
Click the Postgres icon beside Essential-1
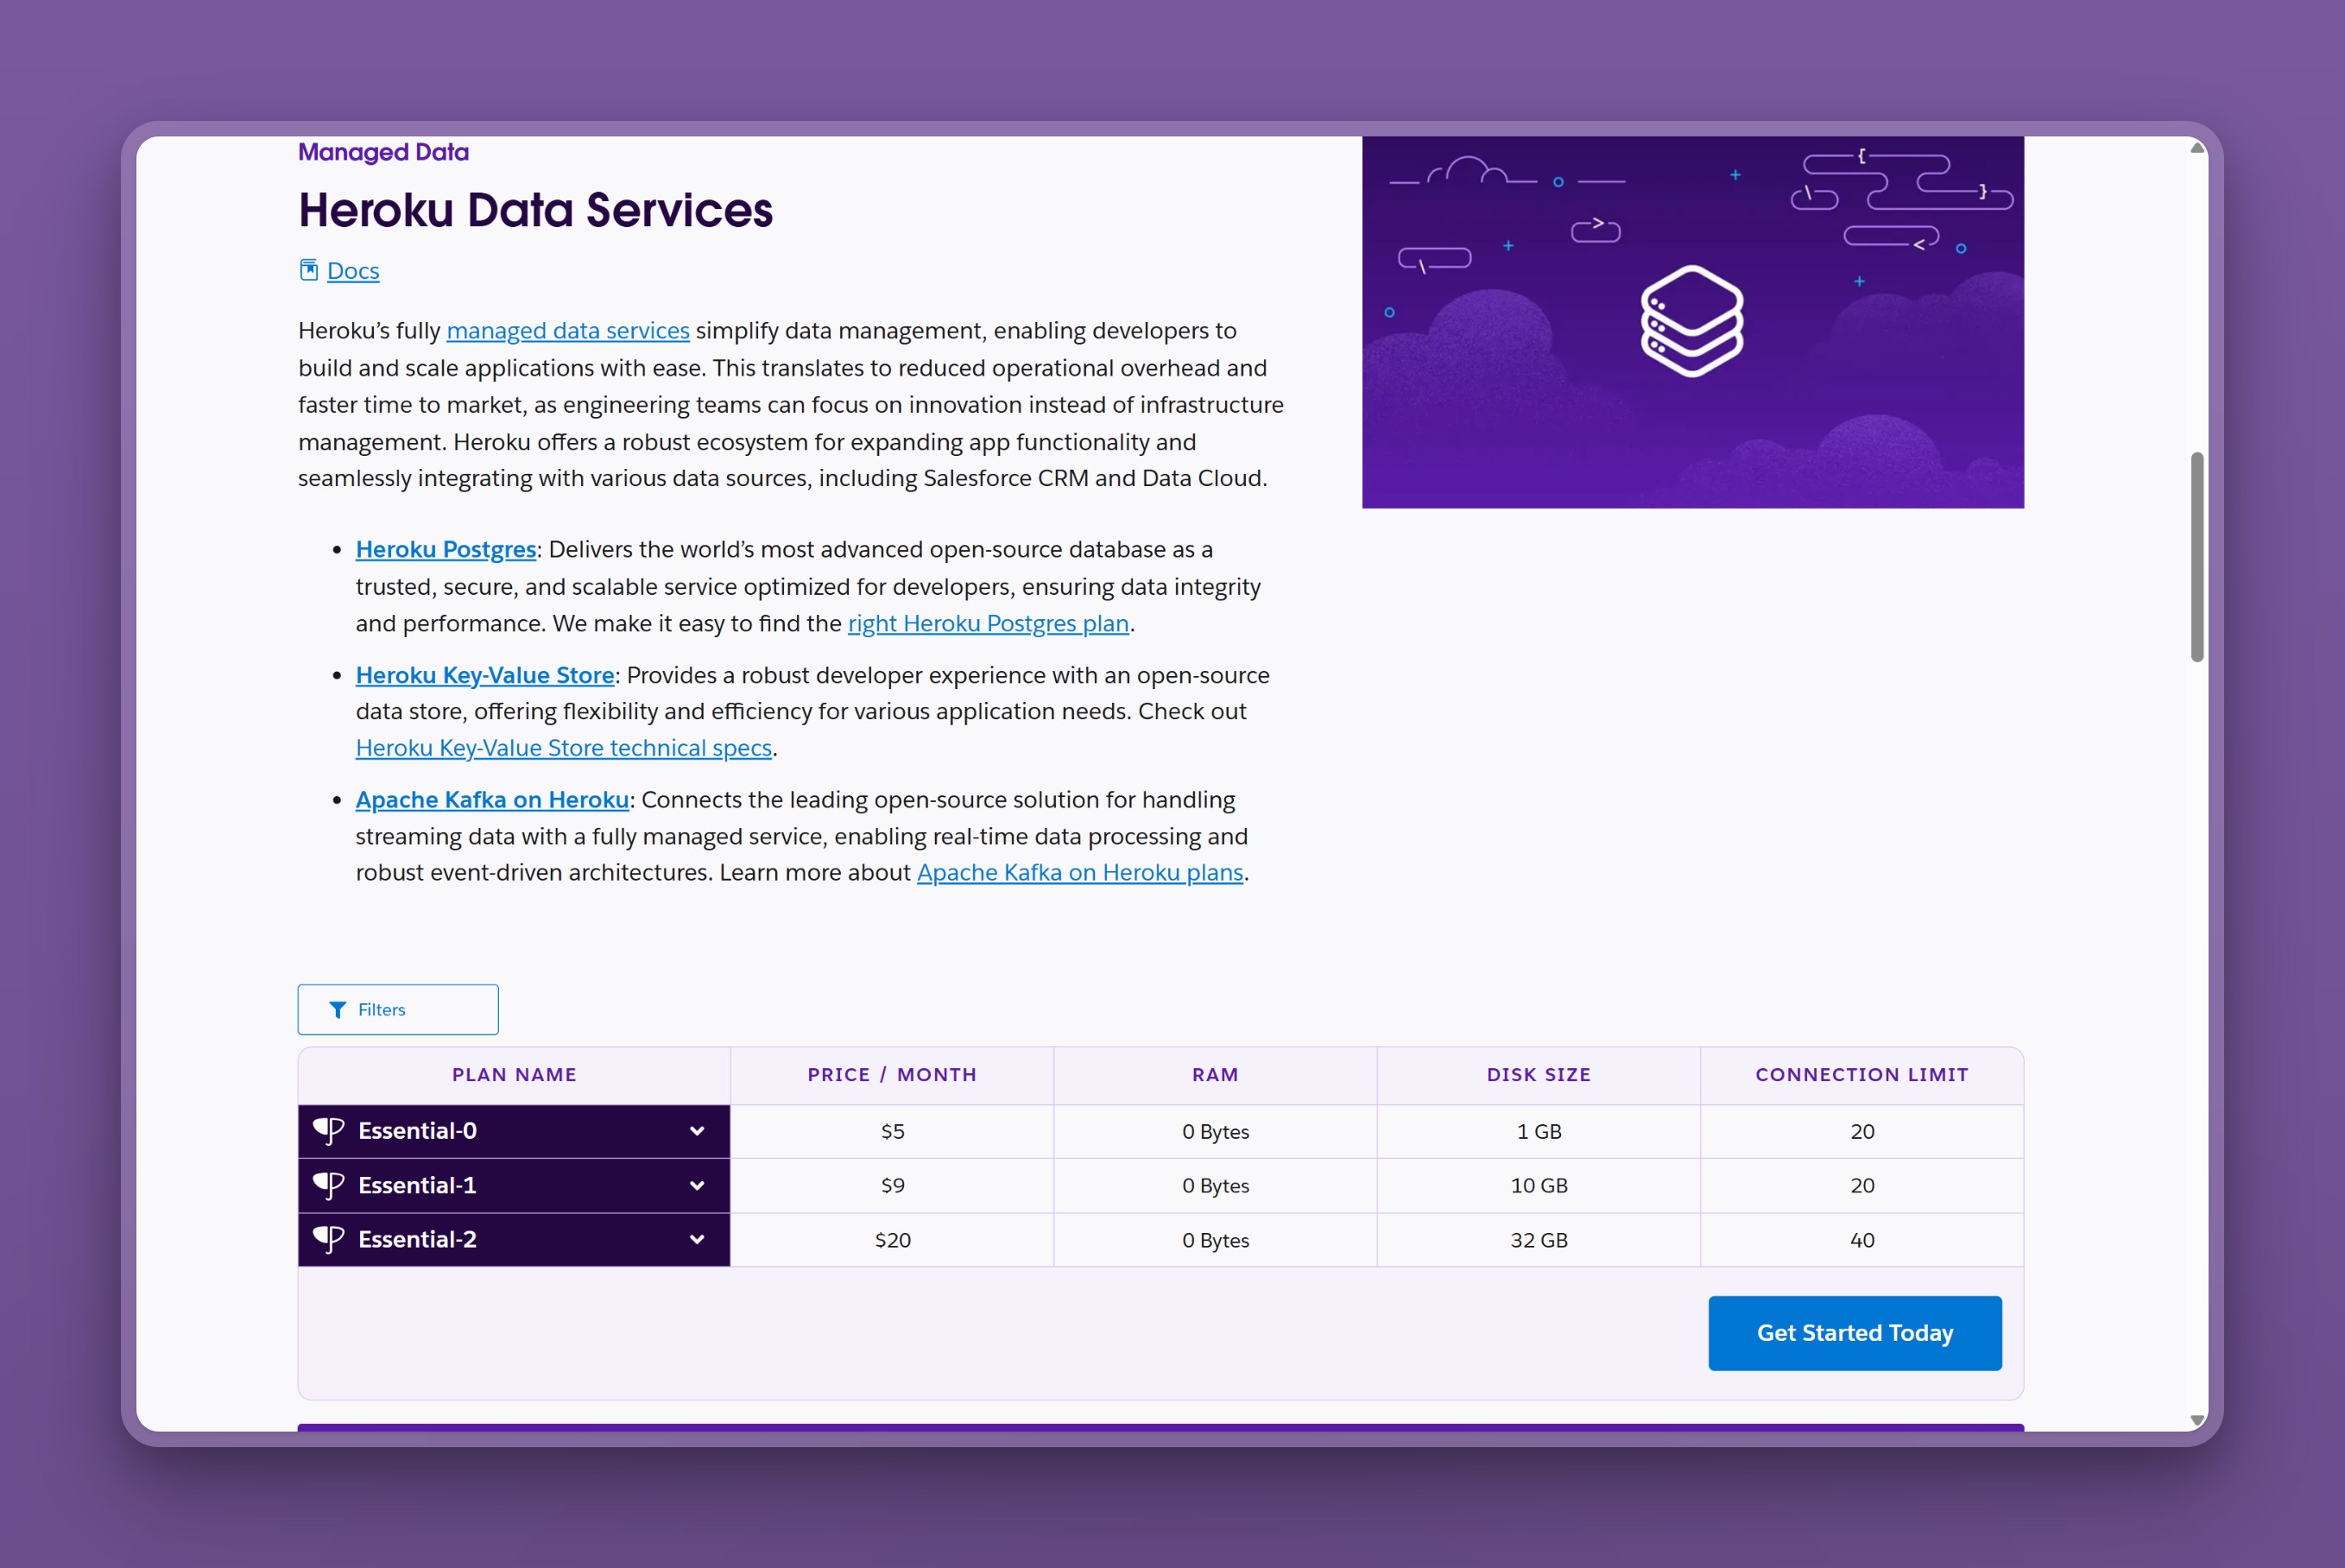[329, 1186]
